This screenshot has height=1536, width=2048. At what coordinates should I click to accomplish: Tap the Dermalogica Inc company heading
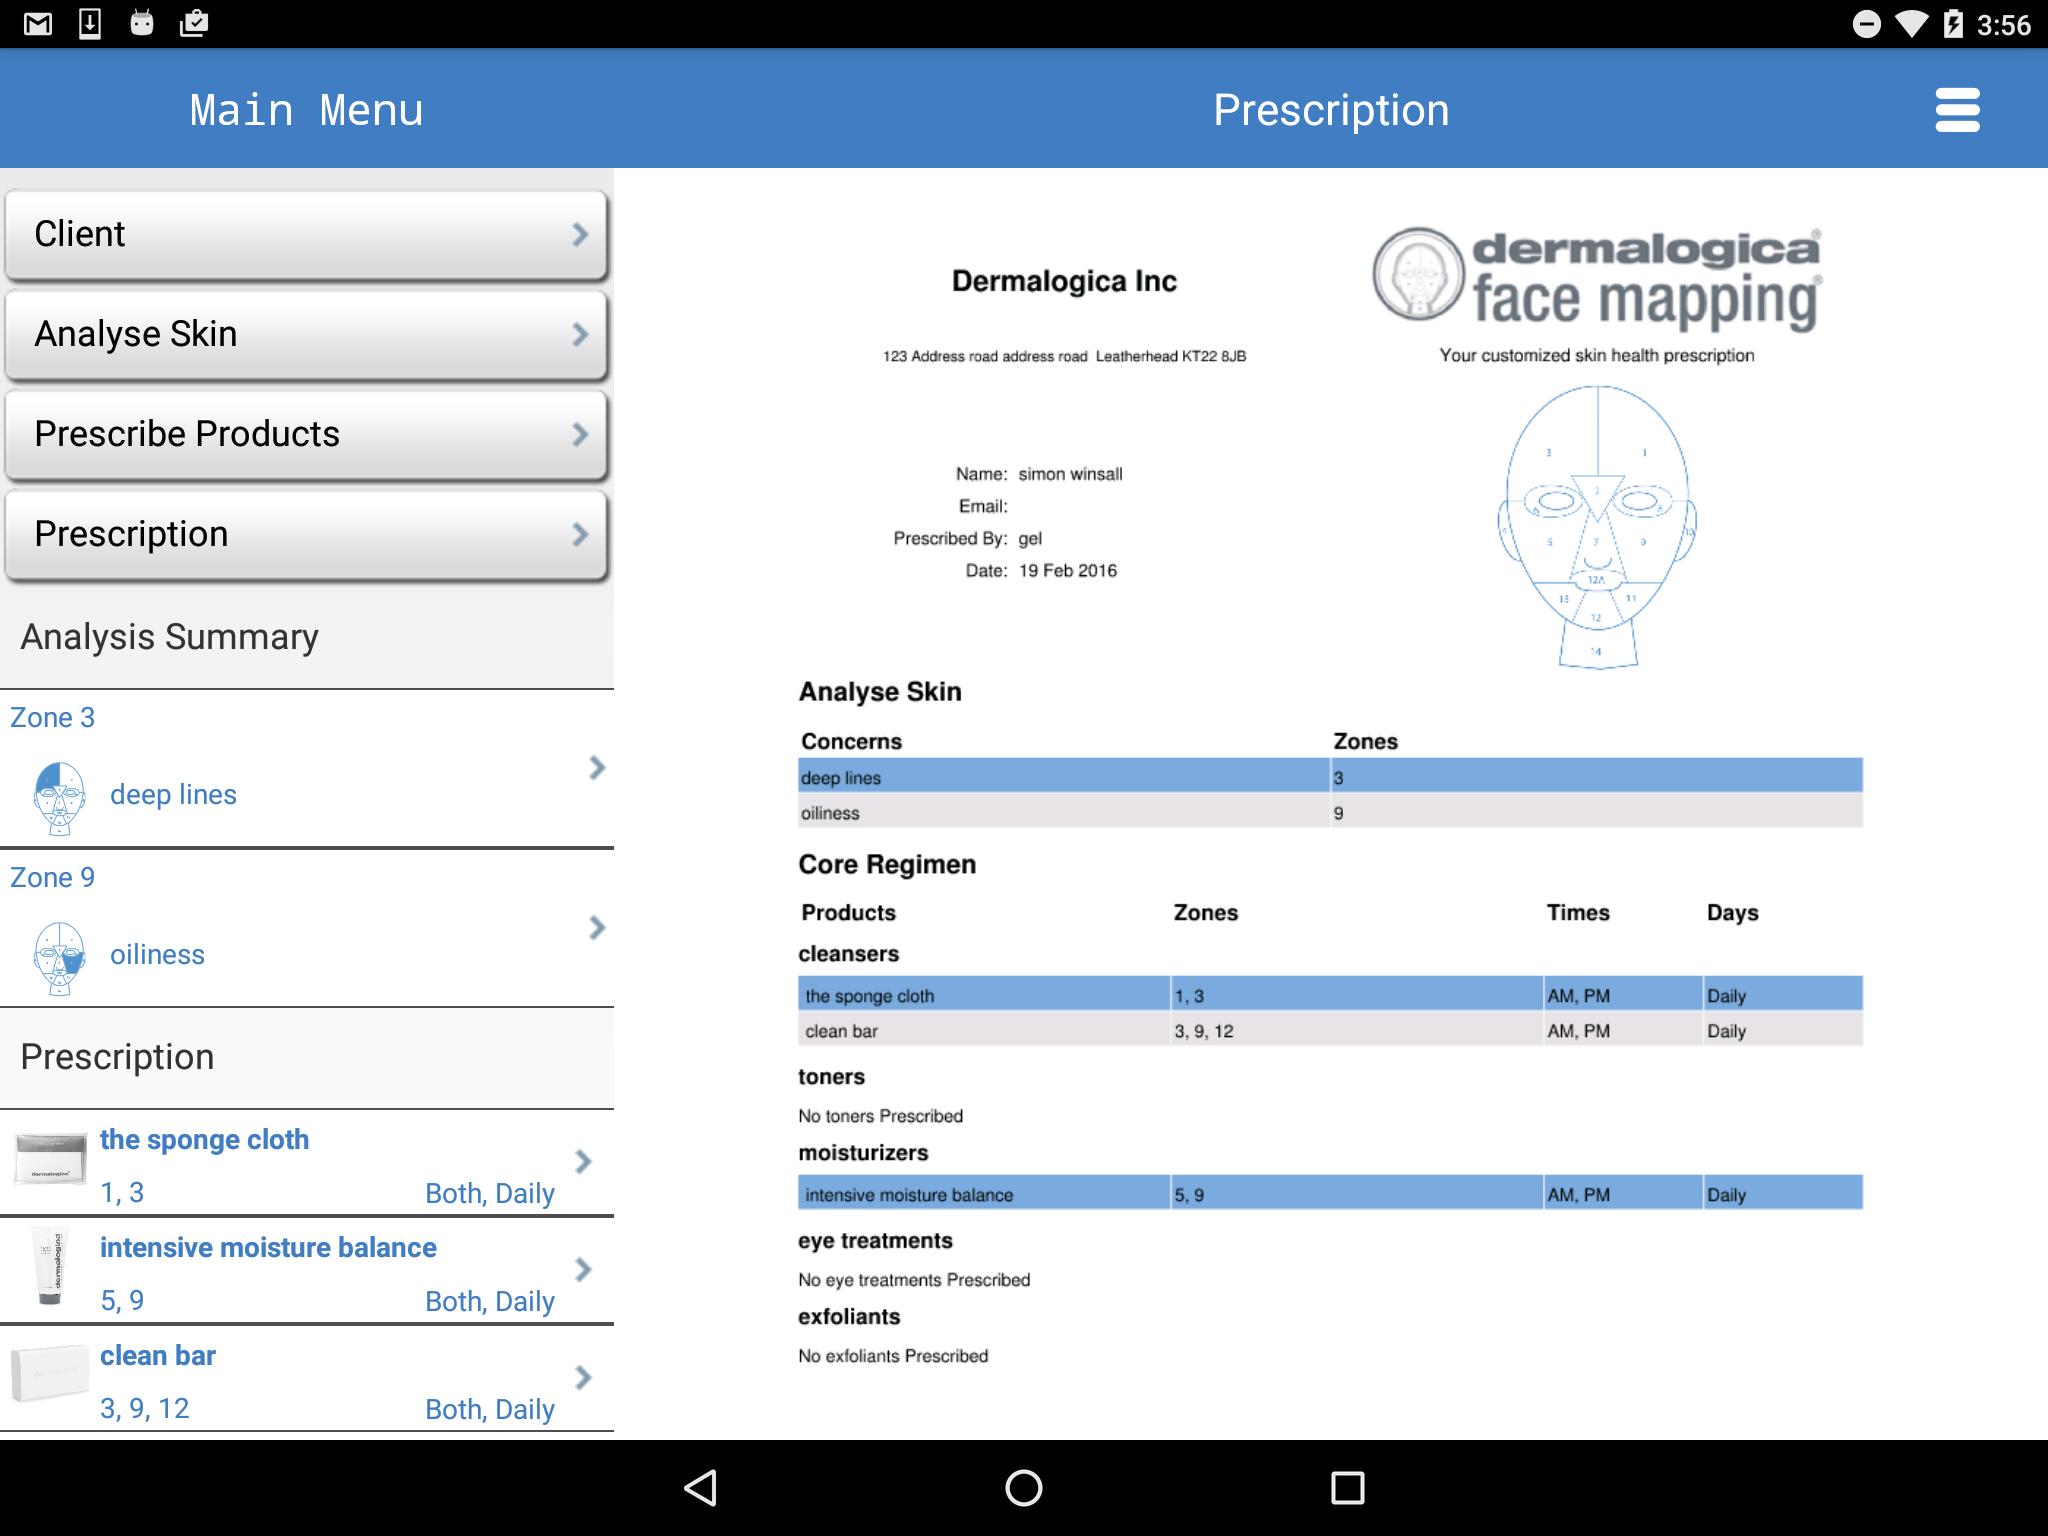1064,281
